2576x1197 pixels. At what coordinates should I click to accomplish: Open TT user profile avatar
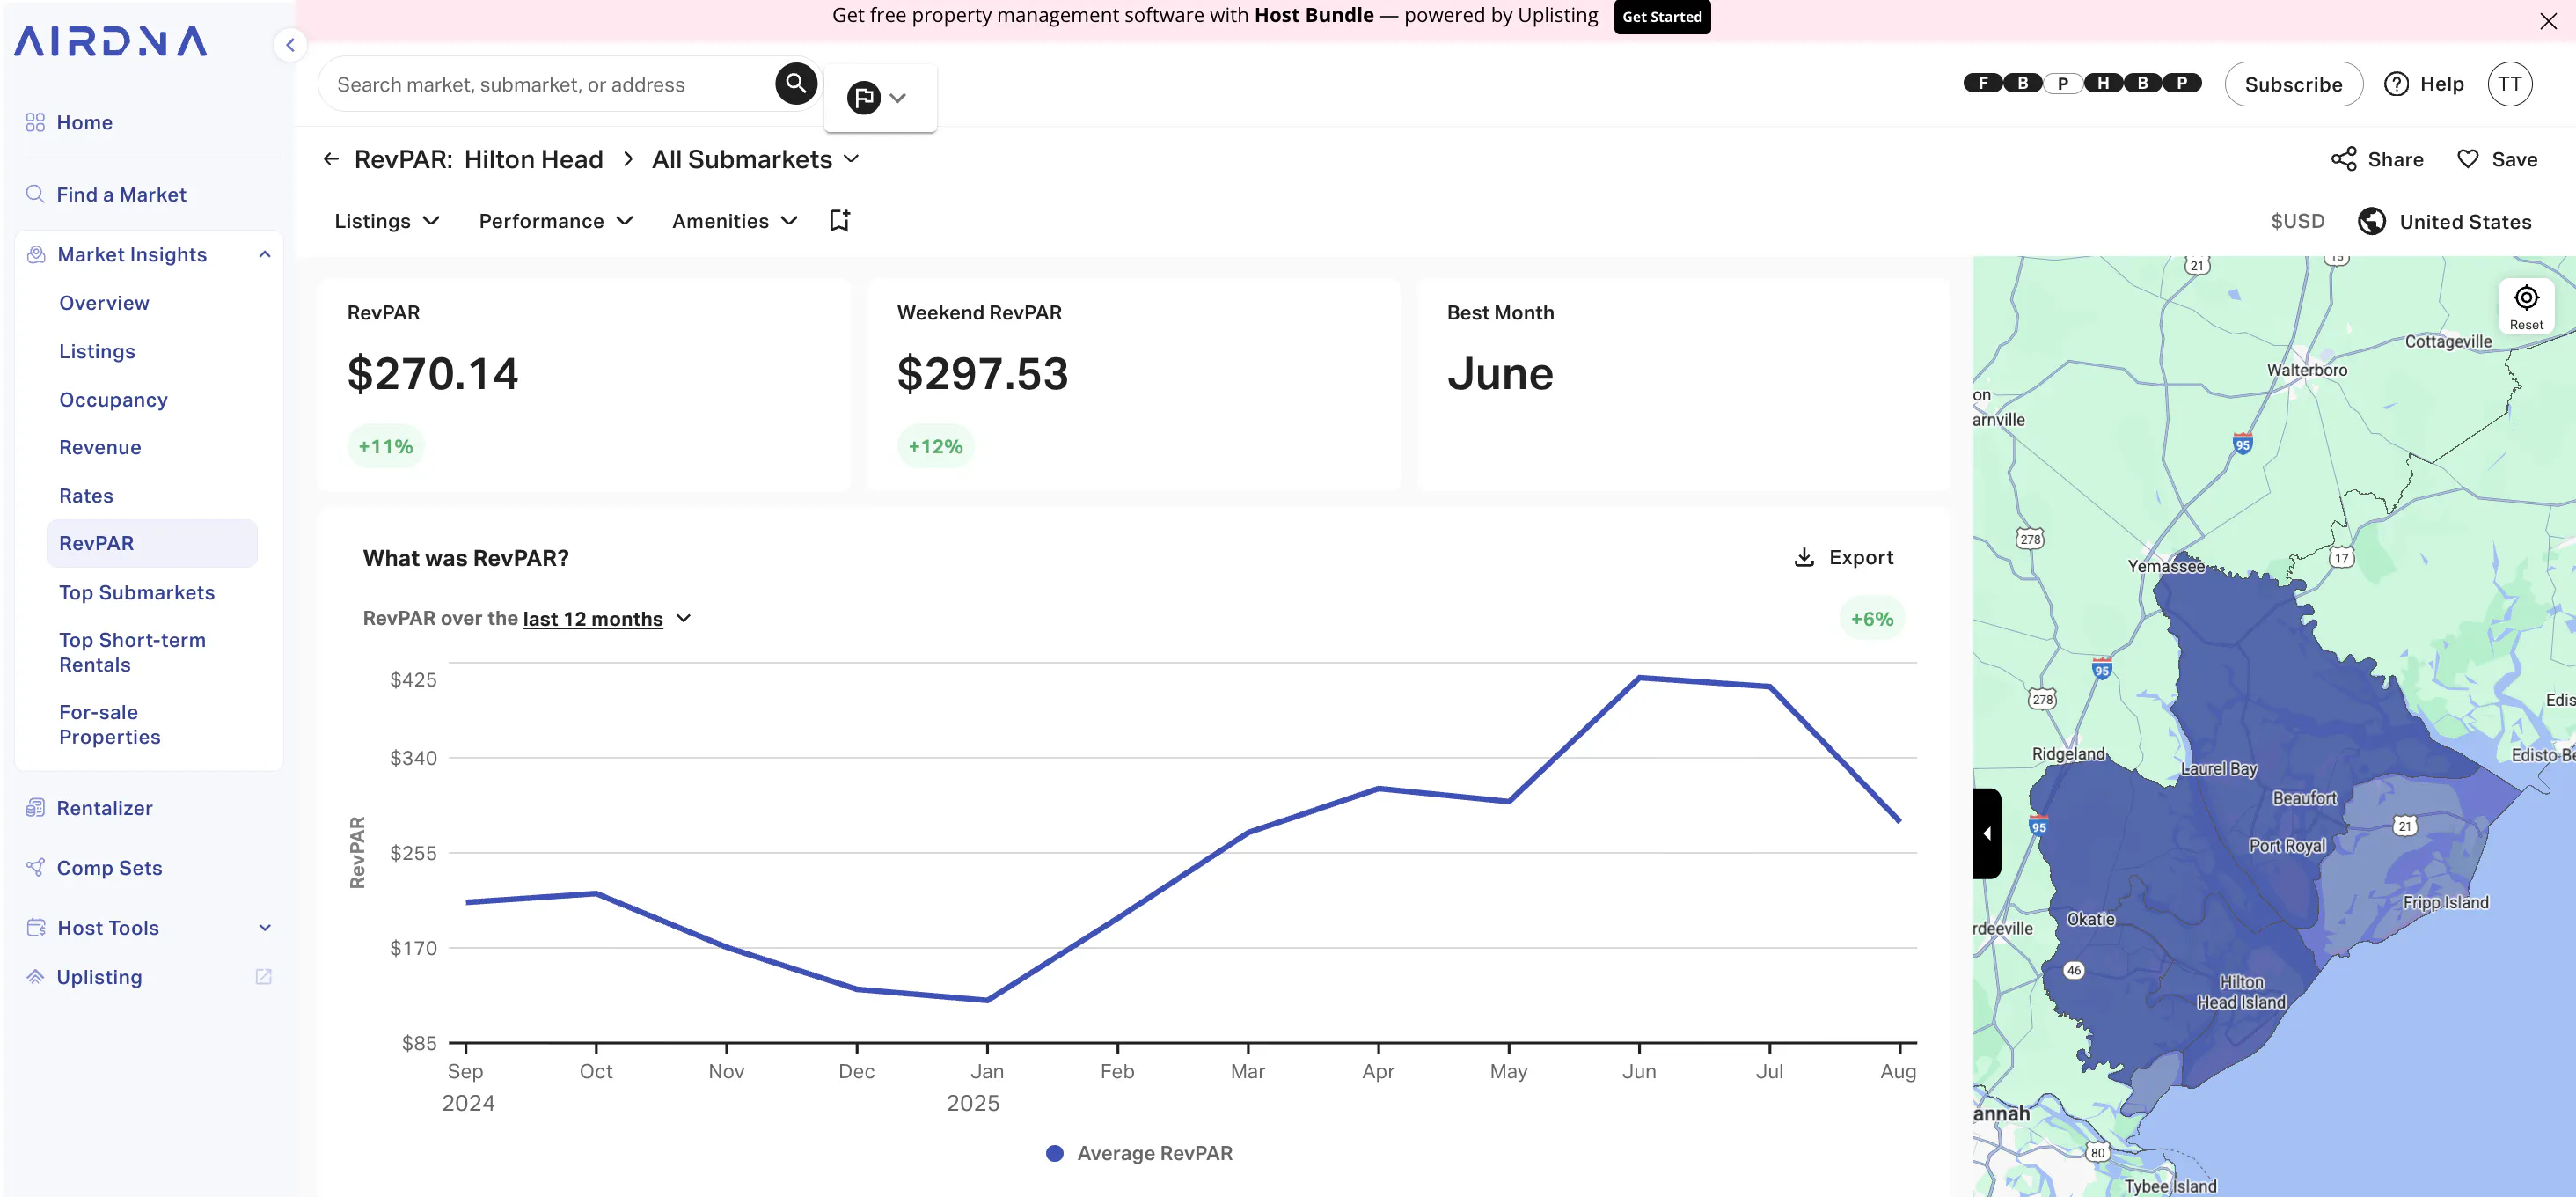point(2510,84)
